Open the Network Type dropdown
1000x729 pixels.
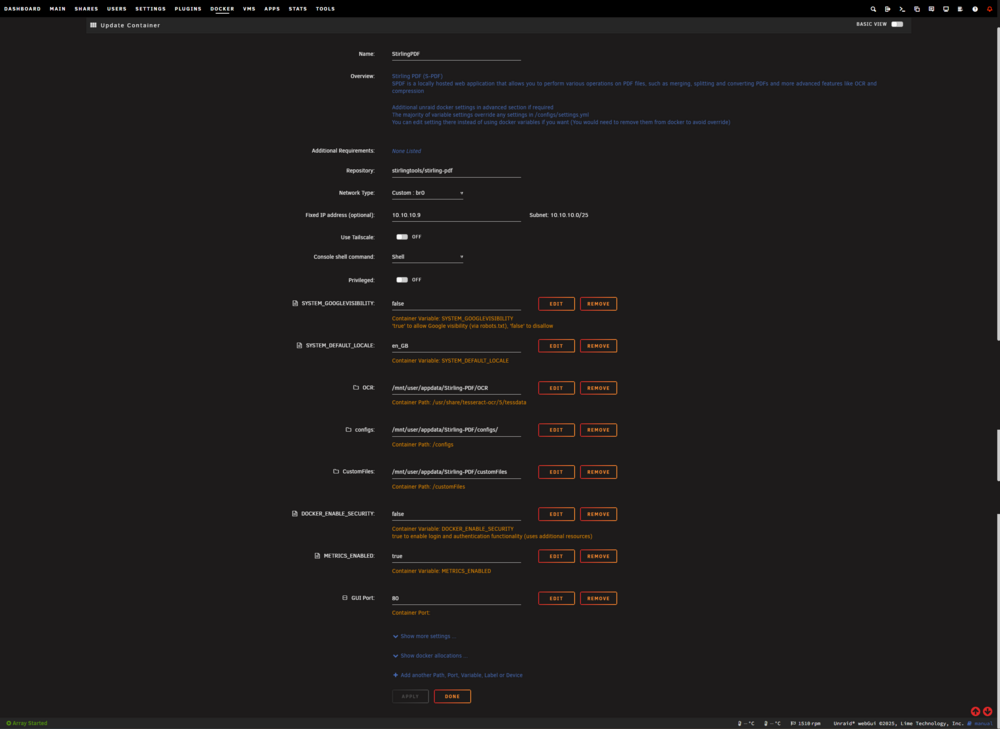[x=427, y=193]
